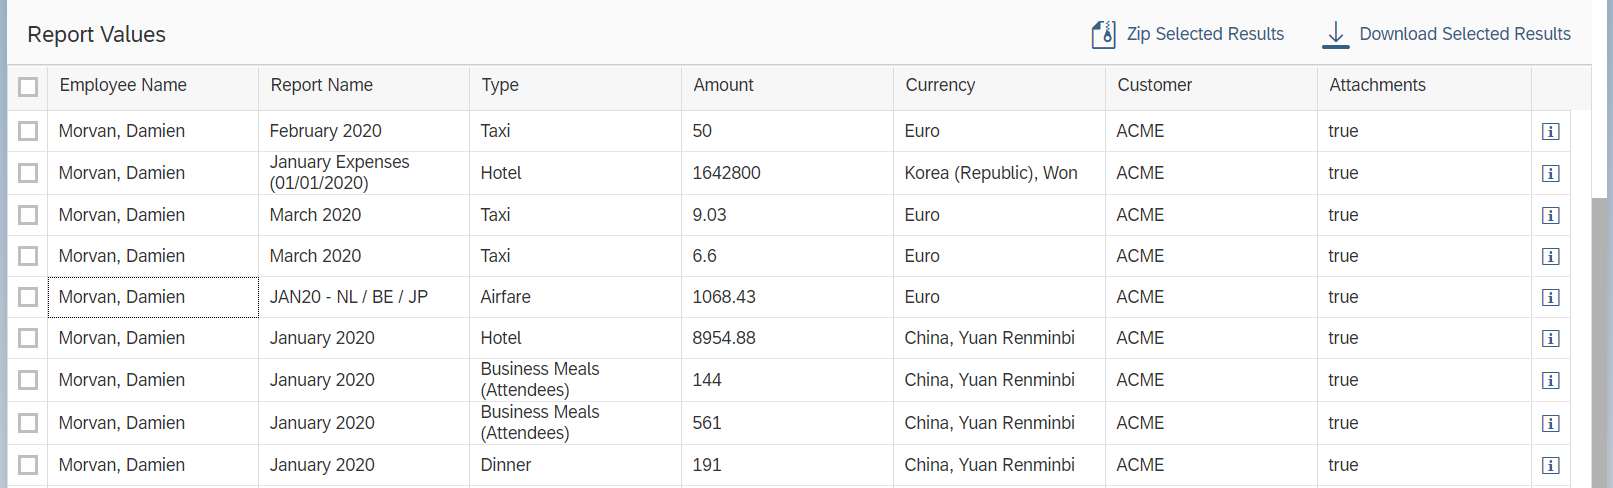
Task: Open info icon for the Korea Won Hotel row
Action: click(x=1551, y=173)
